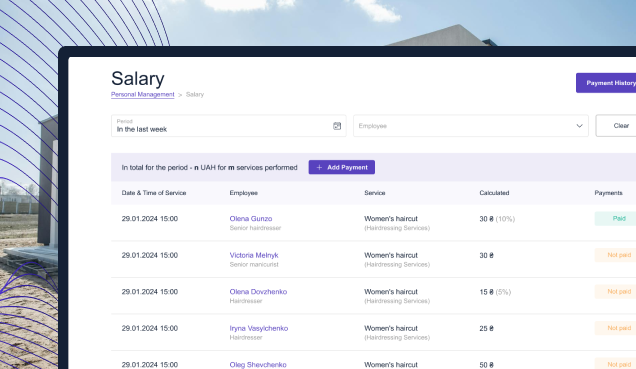This screenshot has width=636, height=369.
Task: Open employee link Iryna Vasylchenko
Action: pos(258,328)
